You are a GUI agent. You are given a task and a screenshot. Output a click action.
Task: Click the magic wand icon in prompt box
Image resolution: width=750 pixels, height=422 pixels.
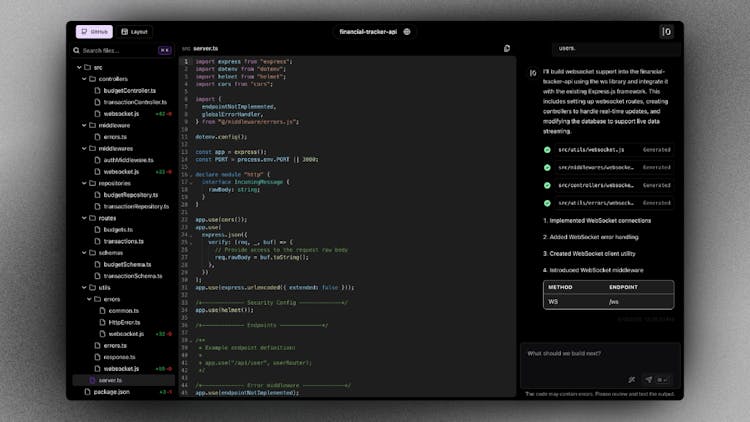coord(632,379)
